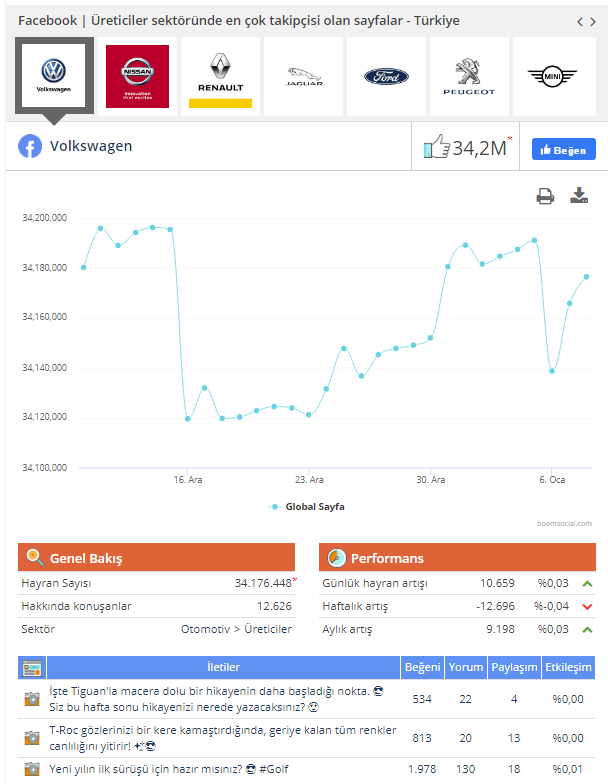
Task: Open the T-Roc gözlerinizi post text
Action: (222, 738)
